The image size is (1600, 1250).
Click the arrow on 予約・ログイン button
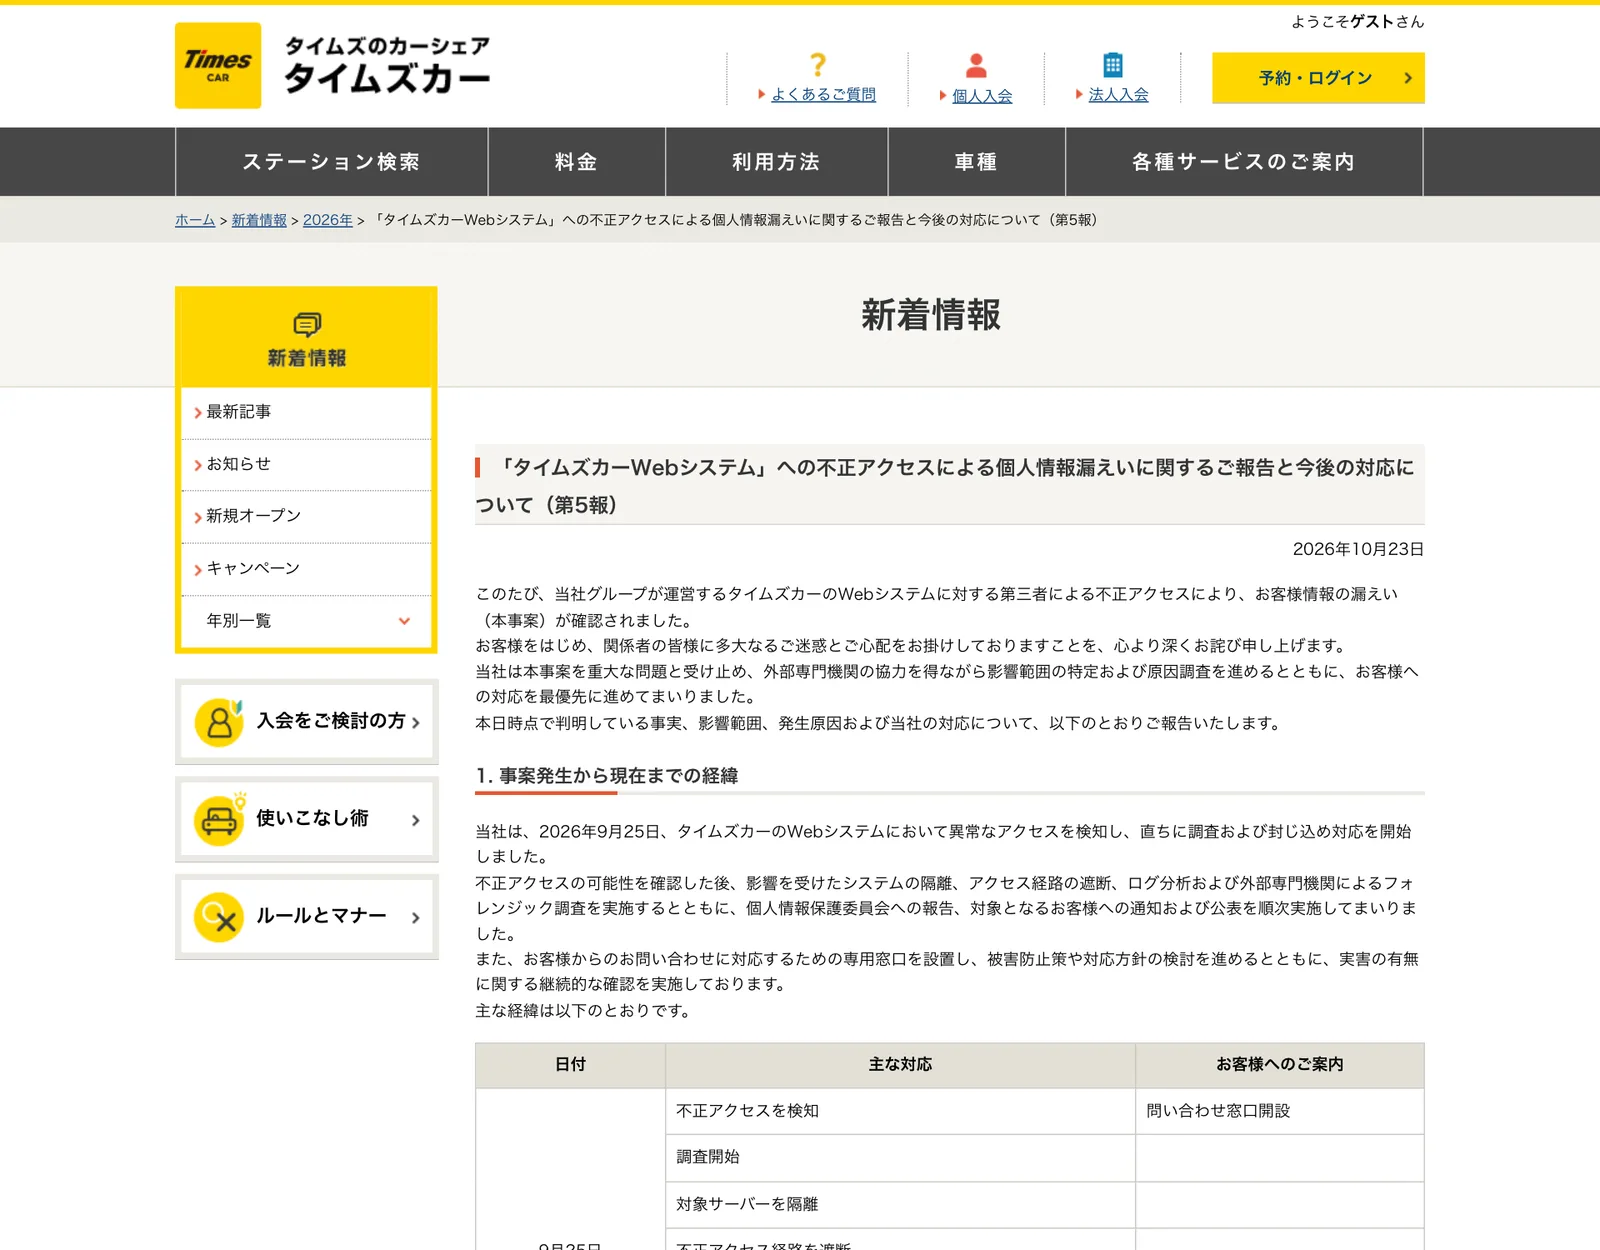coord(1408,78)
